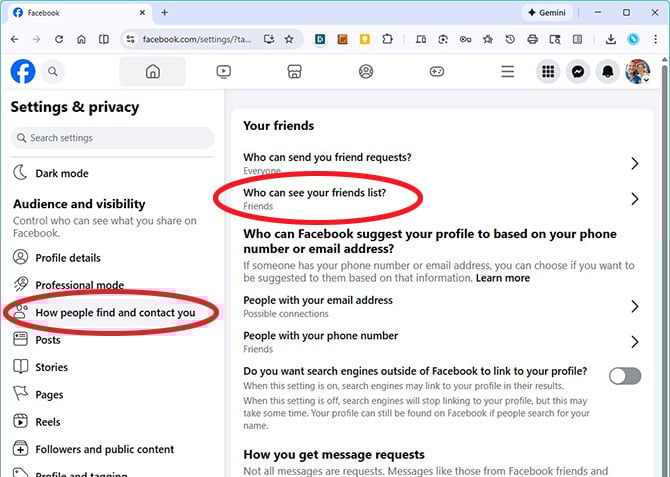Viewport: 670px width, 477px height.
Task: Close the Facebook browser tab
Action: [x=142, y=12]
